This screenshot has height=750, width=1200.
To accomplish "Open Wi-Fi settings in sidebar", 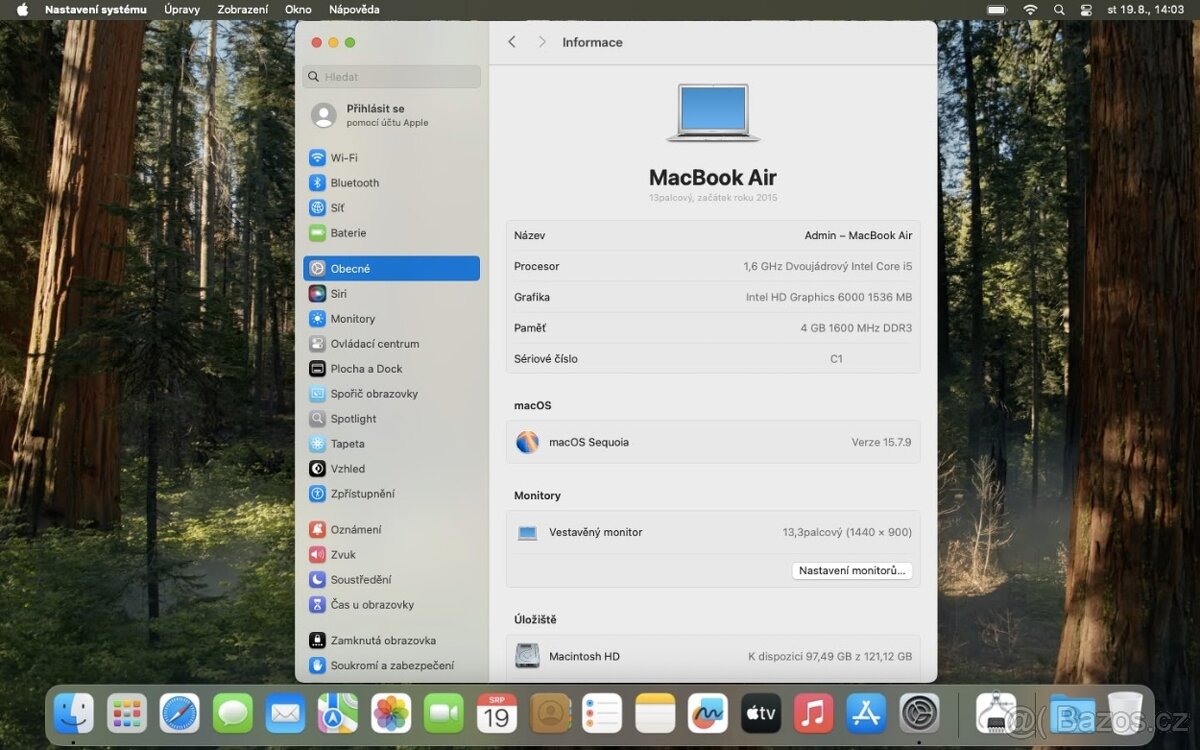I will pyautogui.click(x=391, y=158).
